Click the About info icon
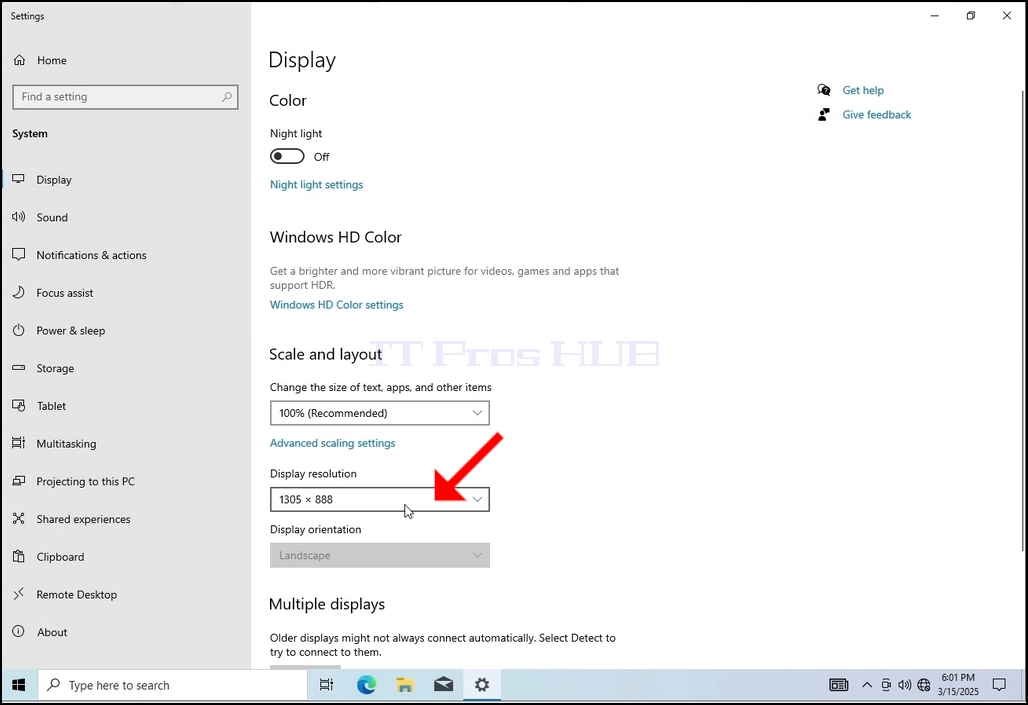Screen dimensions: 1028x705 (x=18, y=632)
